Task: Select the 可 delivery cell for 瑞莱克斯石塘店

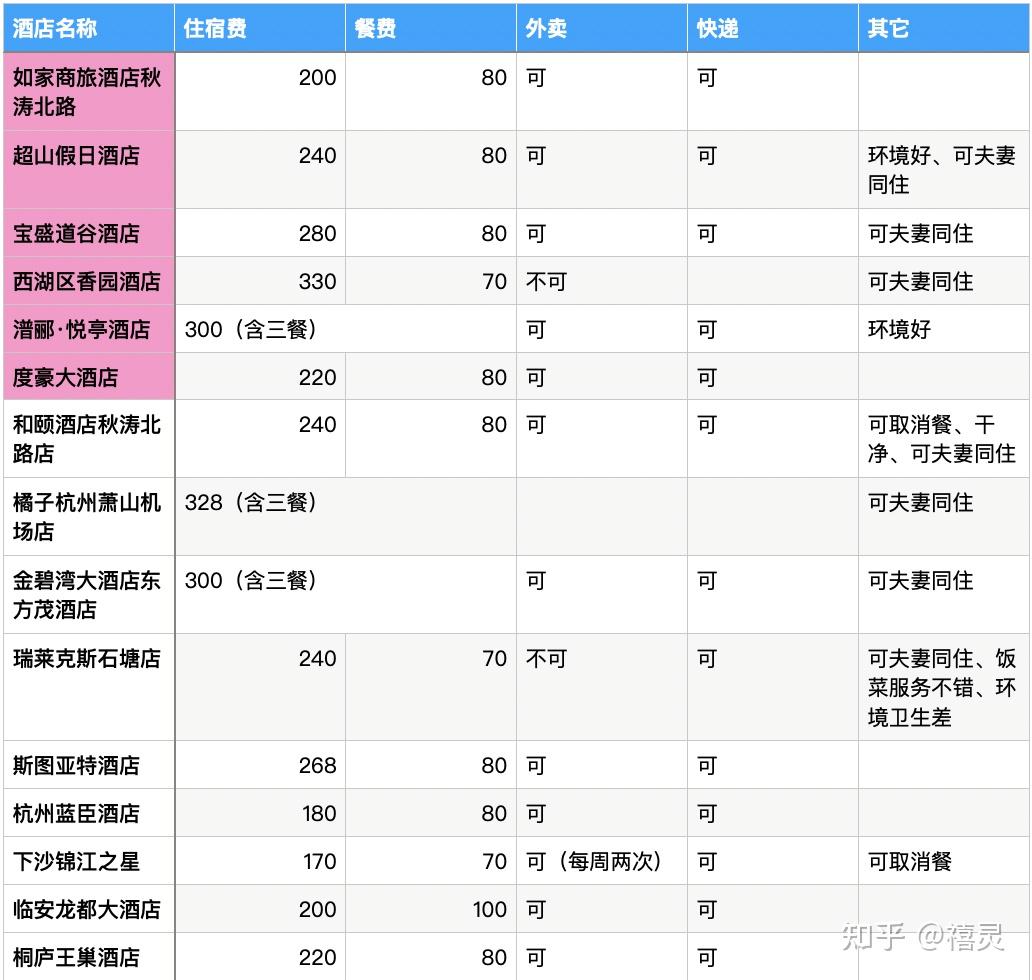Action: pyautogui.click(x=773, y=687)
